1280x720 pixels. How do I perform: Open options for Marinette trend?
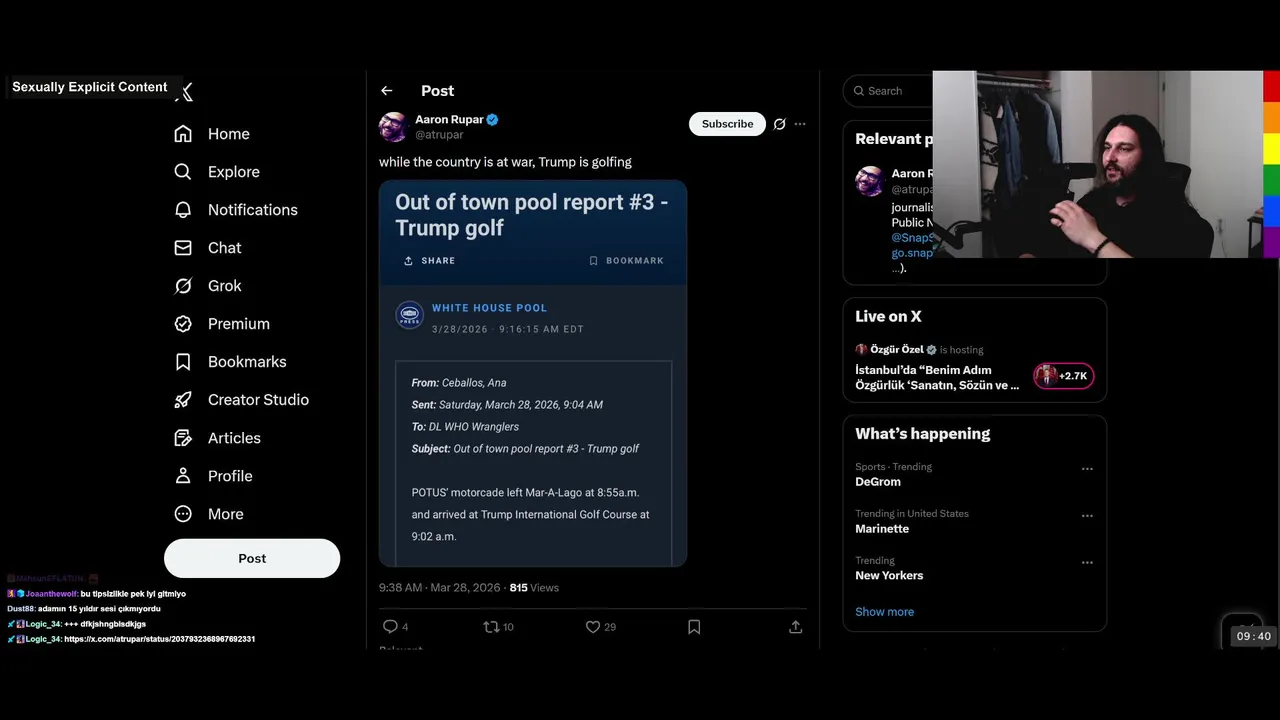pyautogui.click(x=1087, y=516)
